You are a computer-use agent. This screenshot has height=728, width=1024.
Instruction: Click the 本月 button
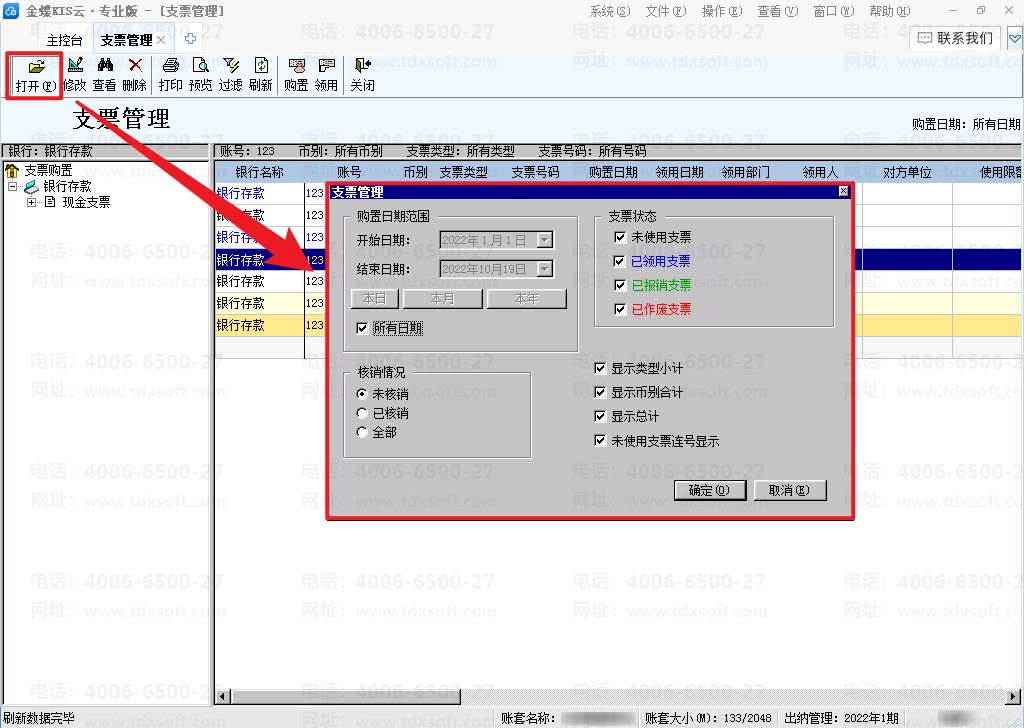(x=443, y=299)
